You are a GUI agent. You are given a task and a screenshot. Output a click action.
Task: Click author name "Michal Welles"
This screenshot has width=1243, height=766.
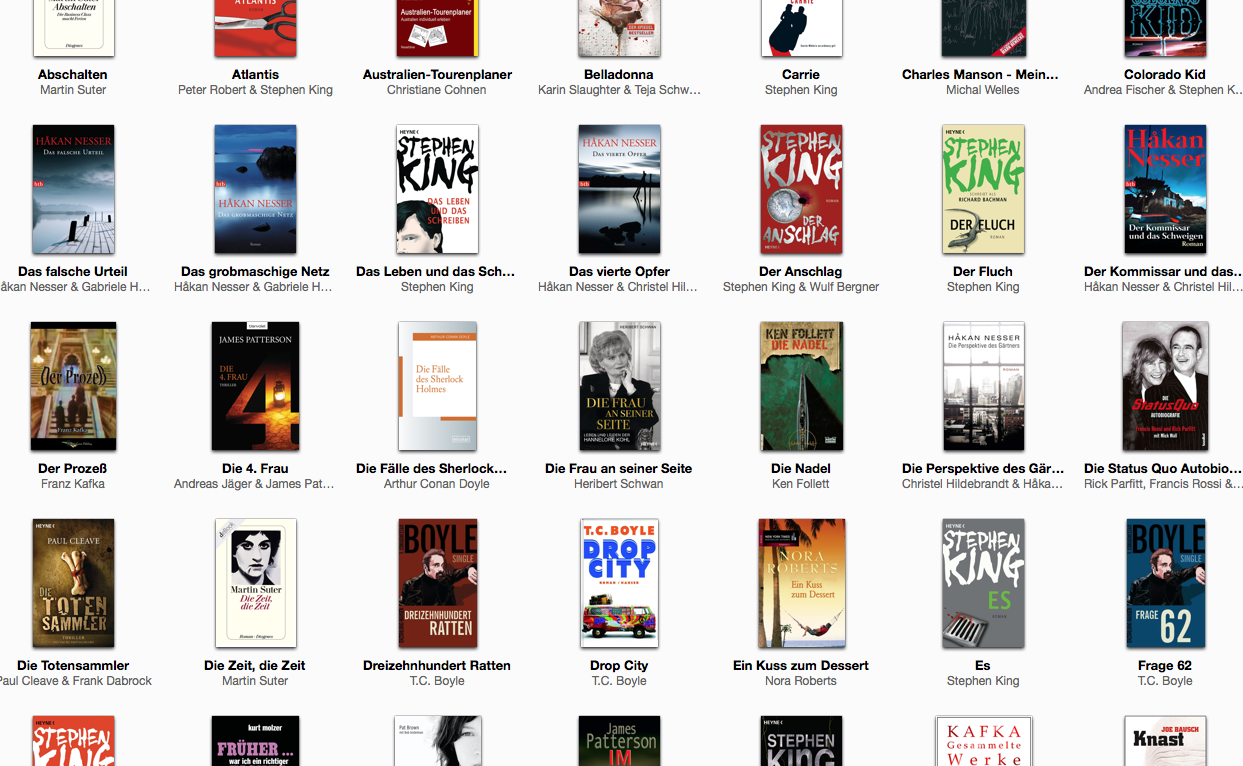(x=983, y=90)
